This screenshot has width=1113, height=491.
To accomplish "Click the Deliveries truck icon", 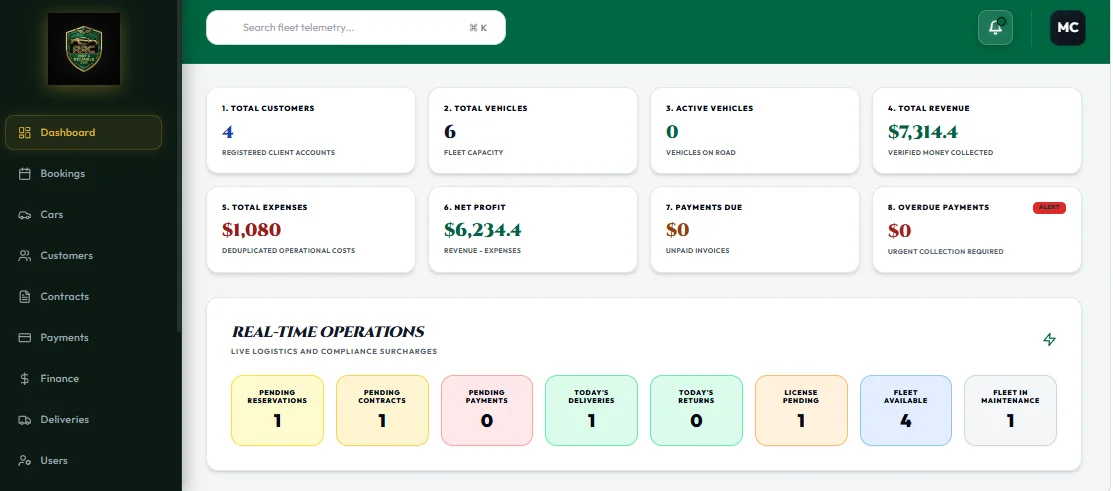I will pos(25,420).
